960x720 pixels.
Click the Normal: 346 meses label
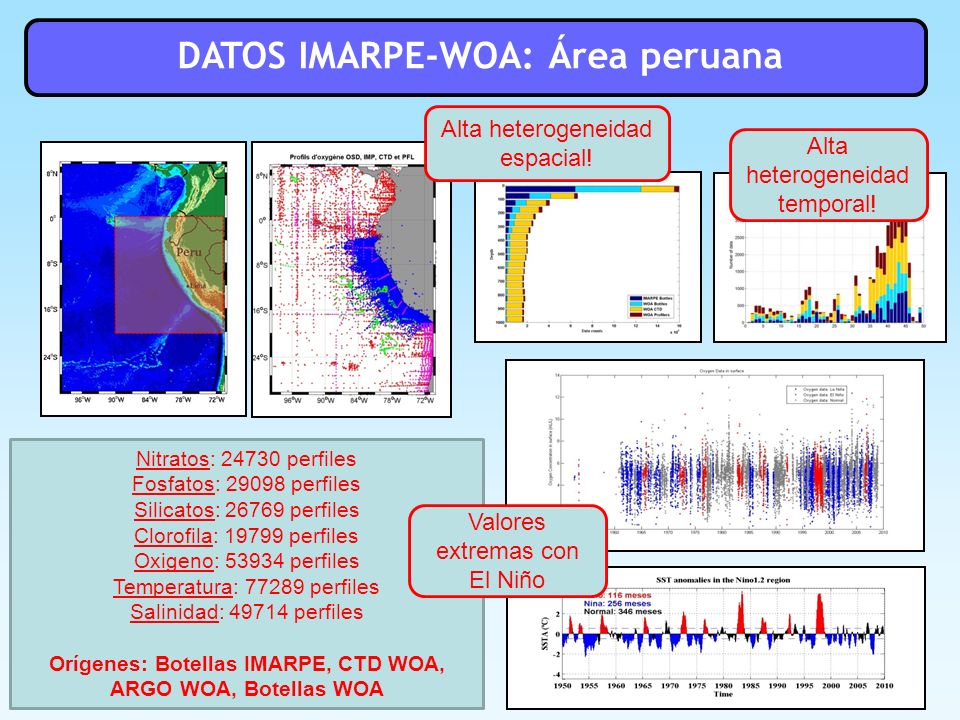pos(623,611)
